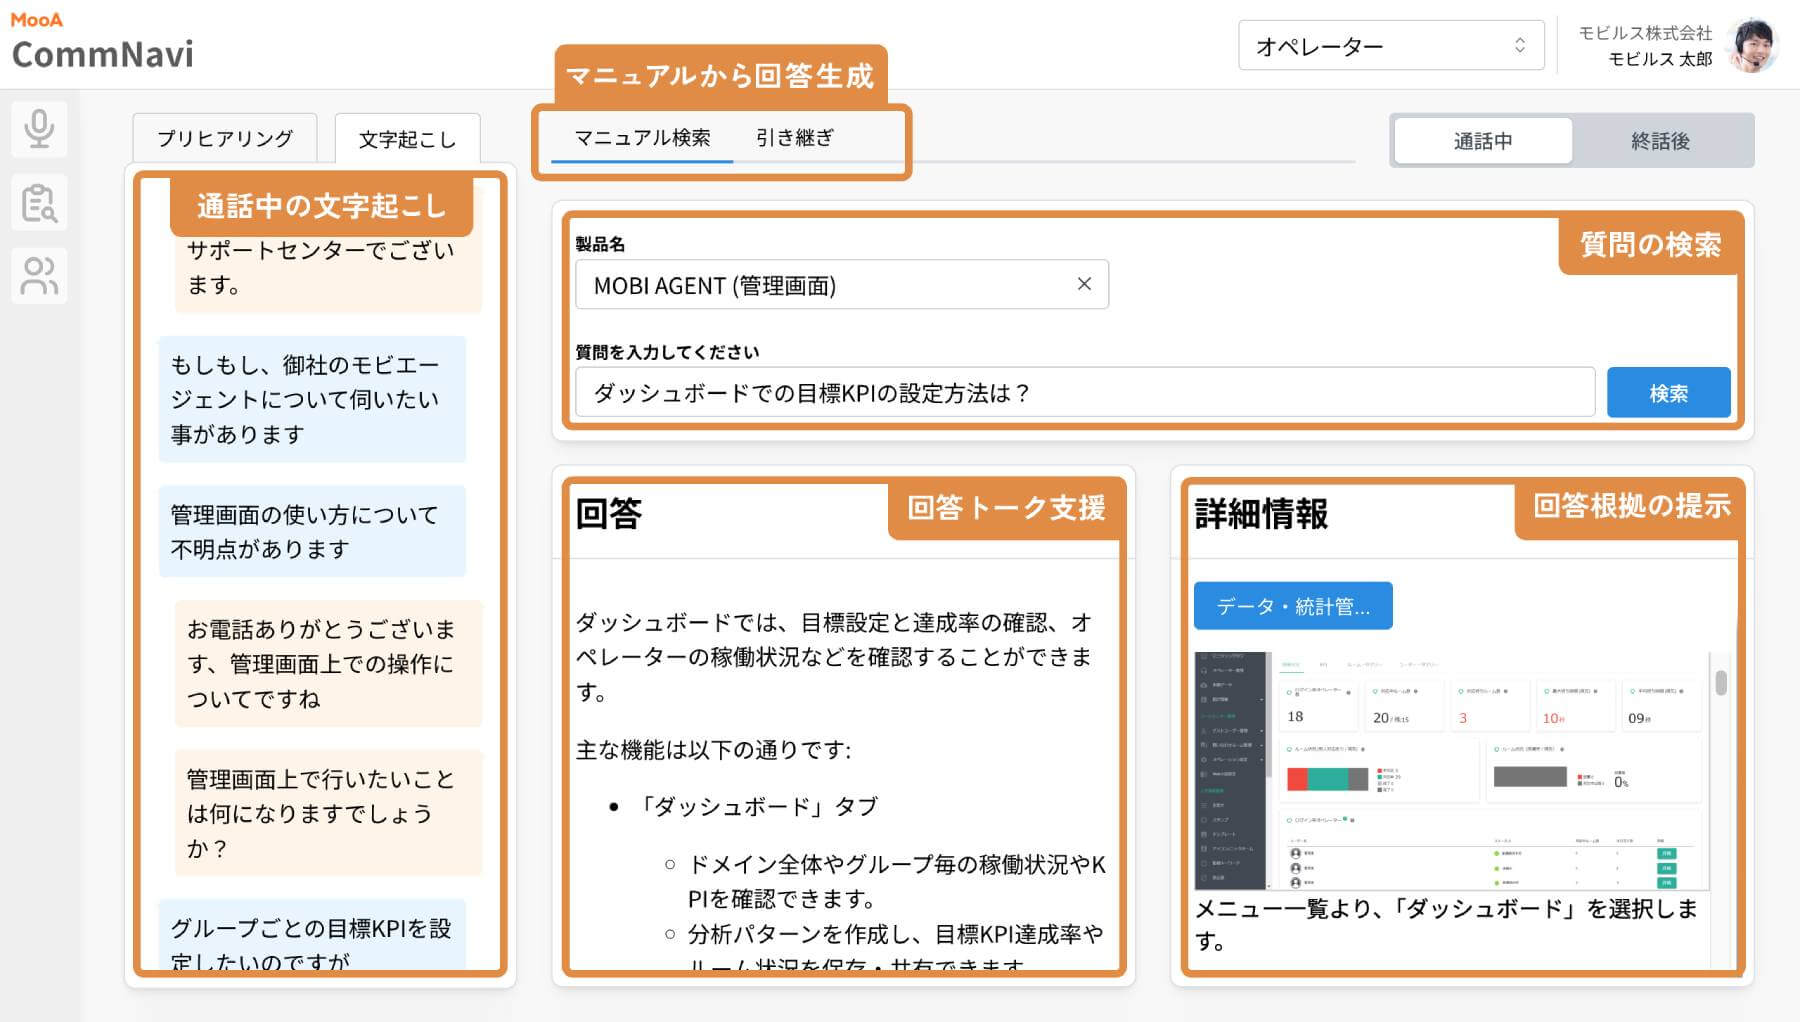Viewport: 1800px width, 1022px height.
Task: Click the モビルス株式会社 company name
Action: (1645, 33)
